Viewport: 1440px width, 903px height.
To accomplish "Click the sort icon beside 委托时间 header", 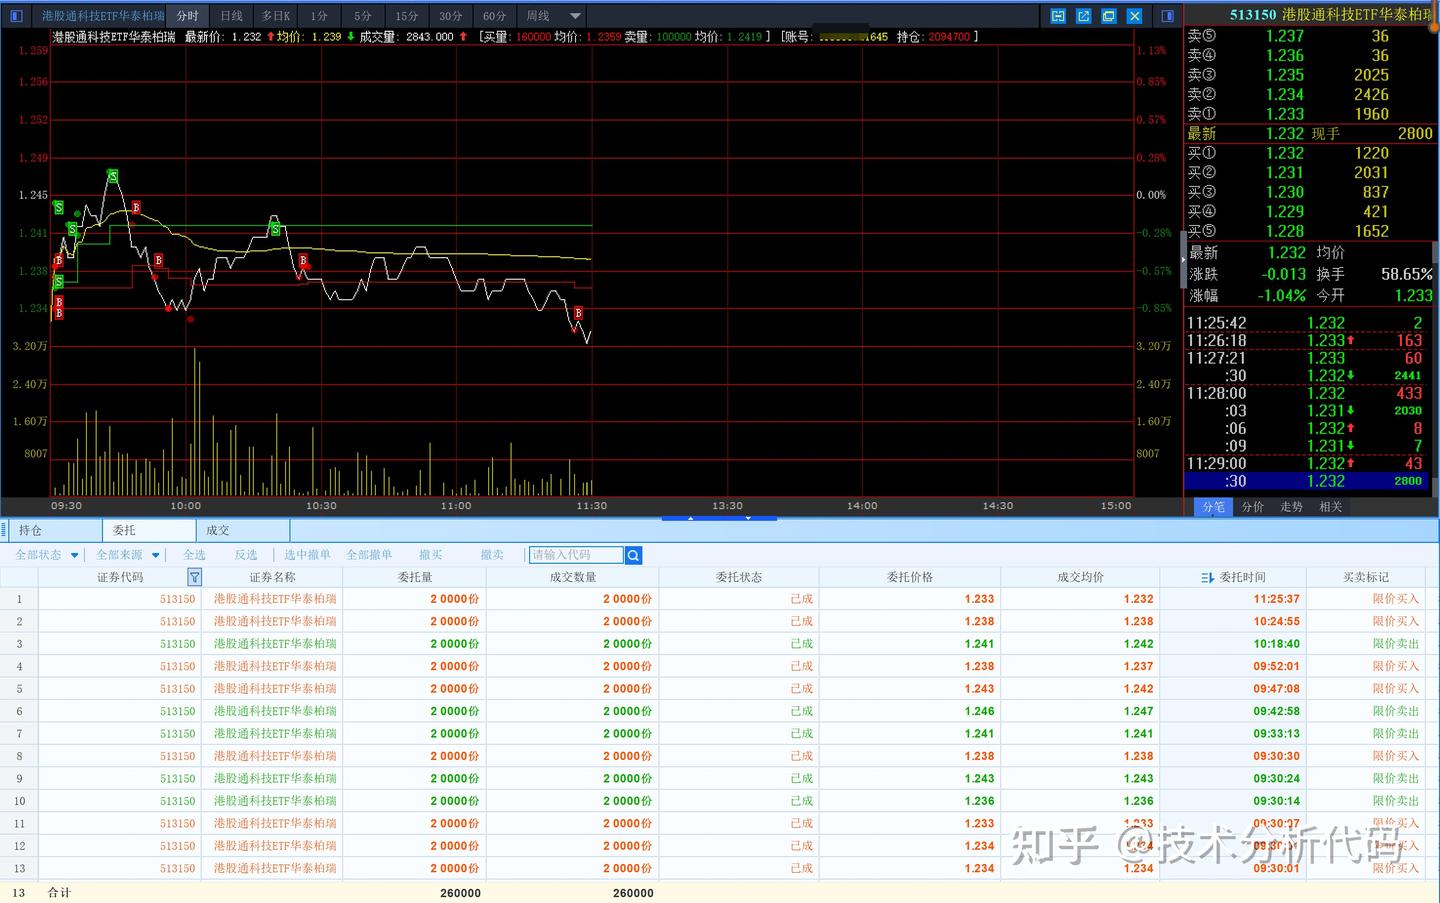I will (1207, 577).
